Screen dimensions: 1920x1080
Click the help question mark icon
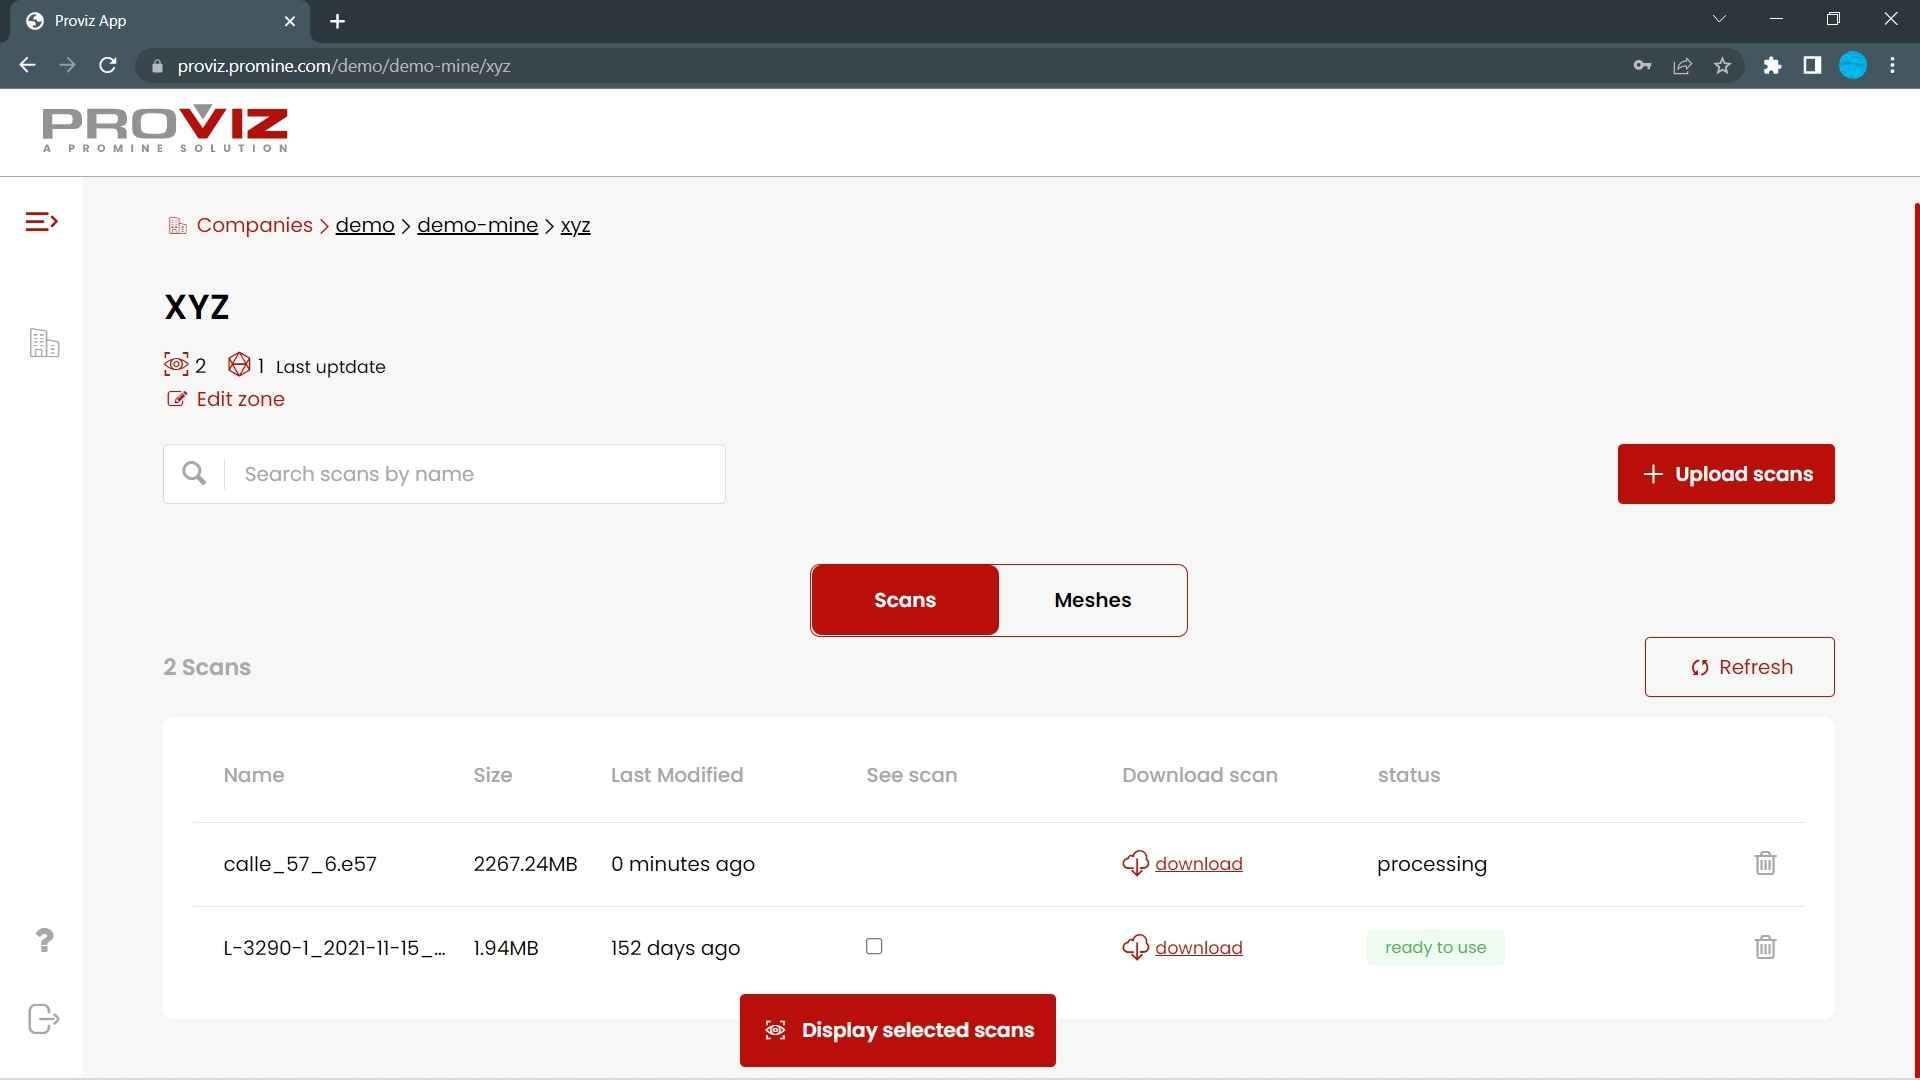pyautogui.click(x=42, y=940)
